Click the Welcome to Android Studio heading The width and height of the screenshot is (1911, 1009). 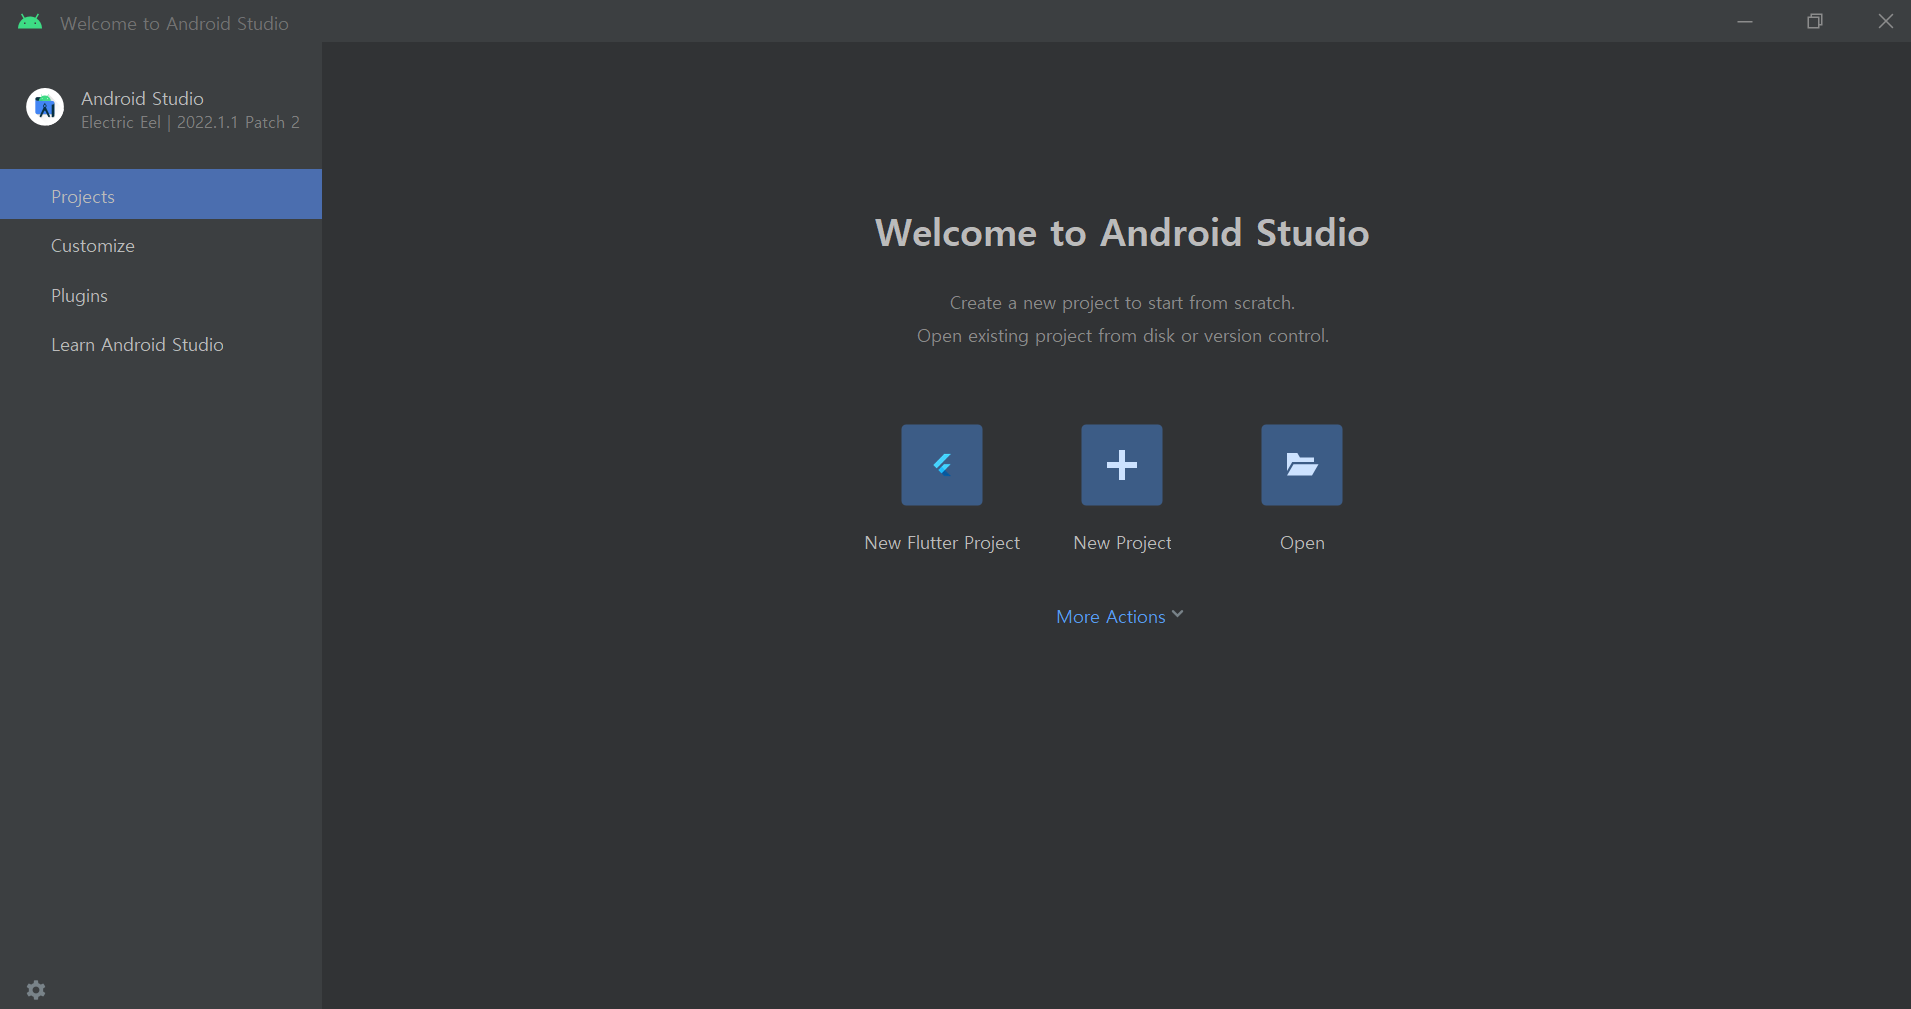[1122, 232]
